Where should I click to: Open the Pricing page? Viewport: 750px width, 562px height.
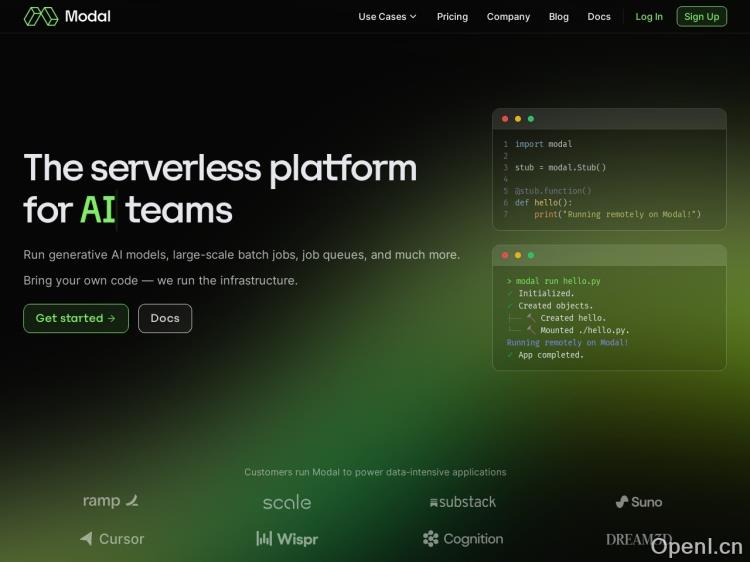tap(452, 17)
